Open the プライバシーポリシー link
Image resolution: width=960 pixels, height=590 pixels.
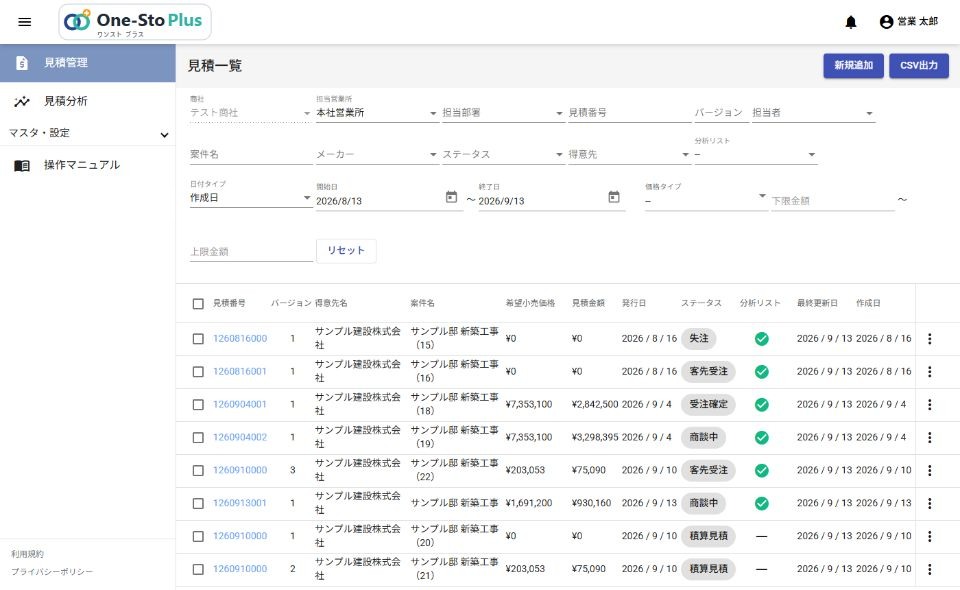52,572
